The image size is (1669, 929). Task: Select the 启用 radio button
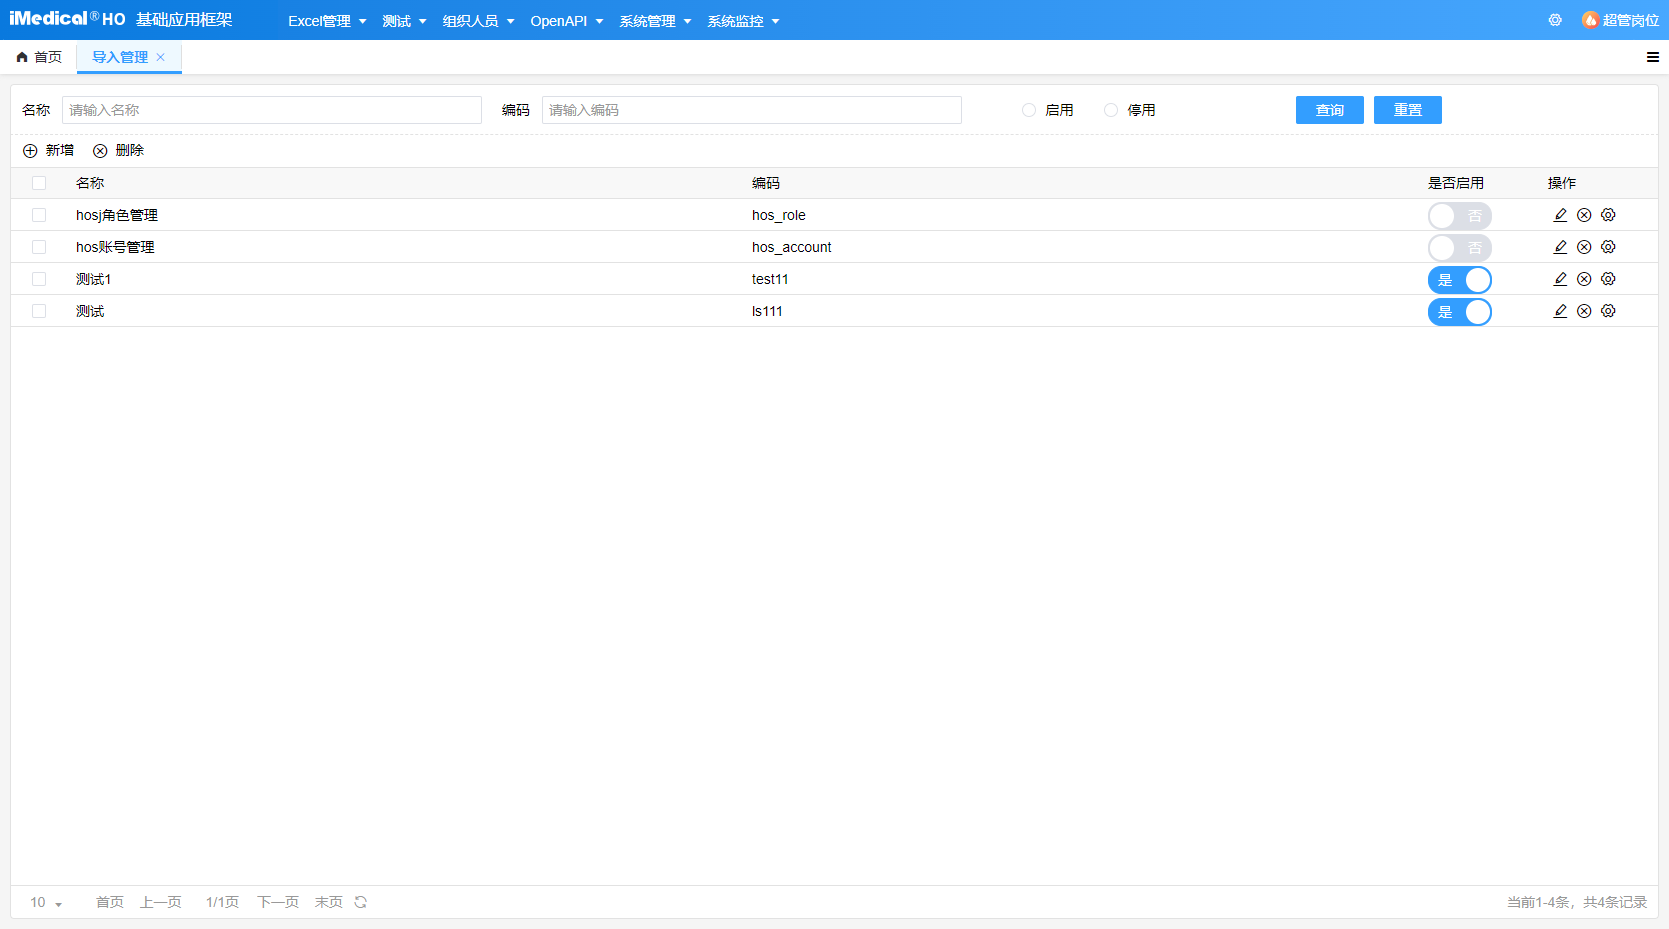[x=1029, y=110]
